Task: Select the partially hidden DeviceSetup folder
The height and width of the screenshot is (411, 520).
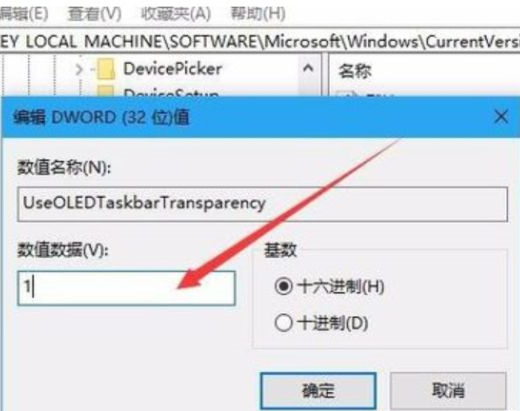Action: 171,93
